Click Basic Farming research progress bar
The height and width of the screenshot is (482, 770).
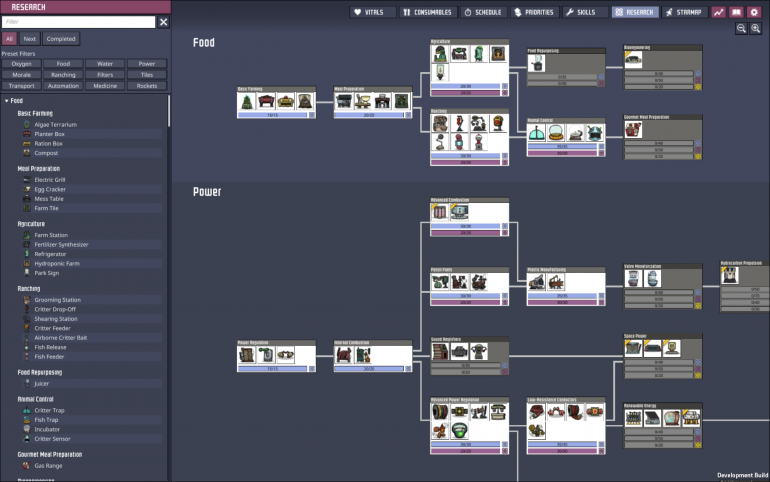273,115
